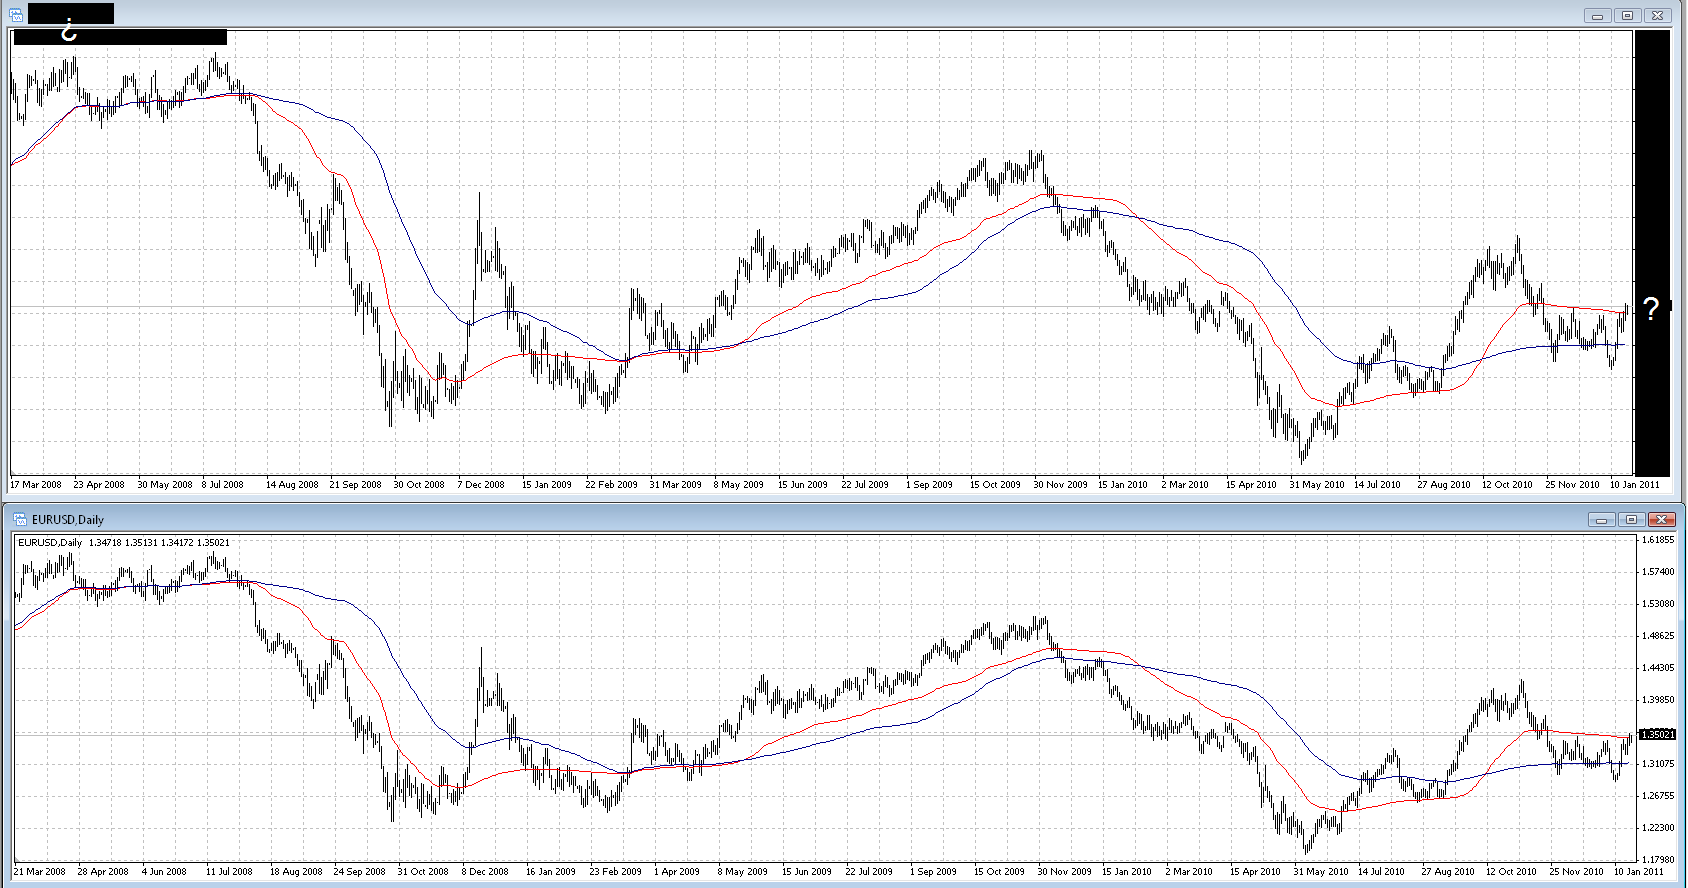Screen dimensions: 1688x888
Task: Restore the untitled upper chart window
Action: pyautogui.click(x=1627, y=15)
